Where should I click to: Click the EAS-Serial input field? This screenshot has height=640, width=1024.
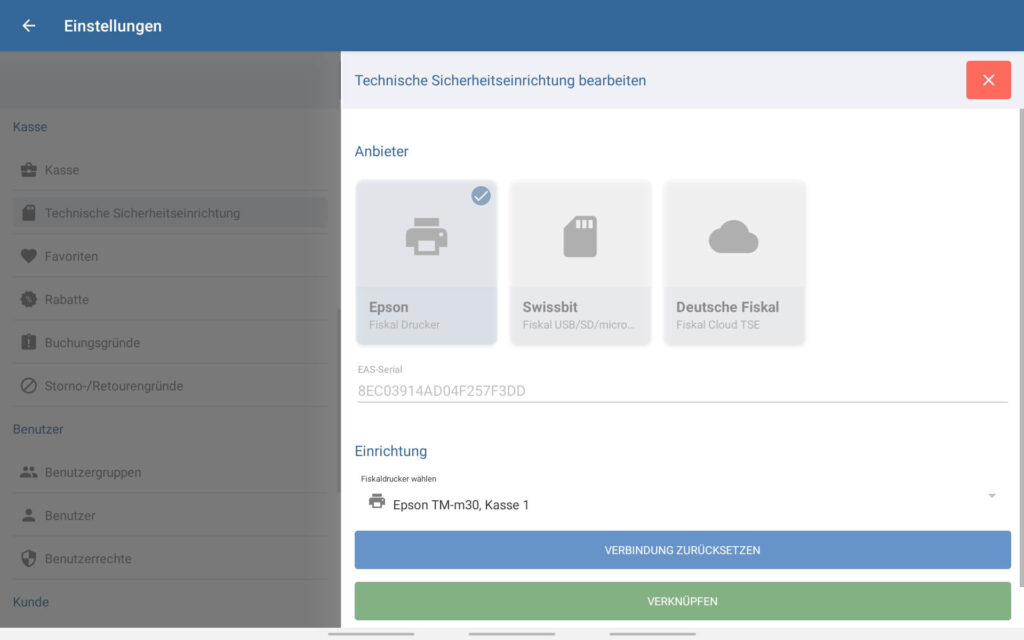coord(680,390)
